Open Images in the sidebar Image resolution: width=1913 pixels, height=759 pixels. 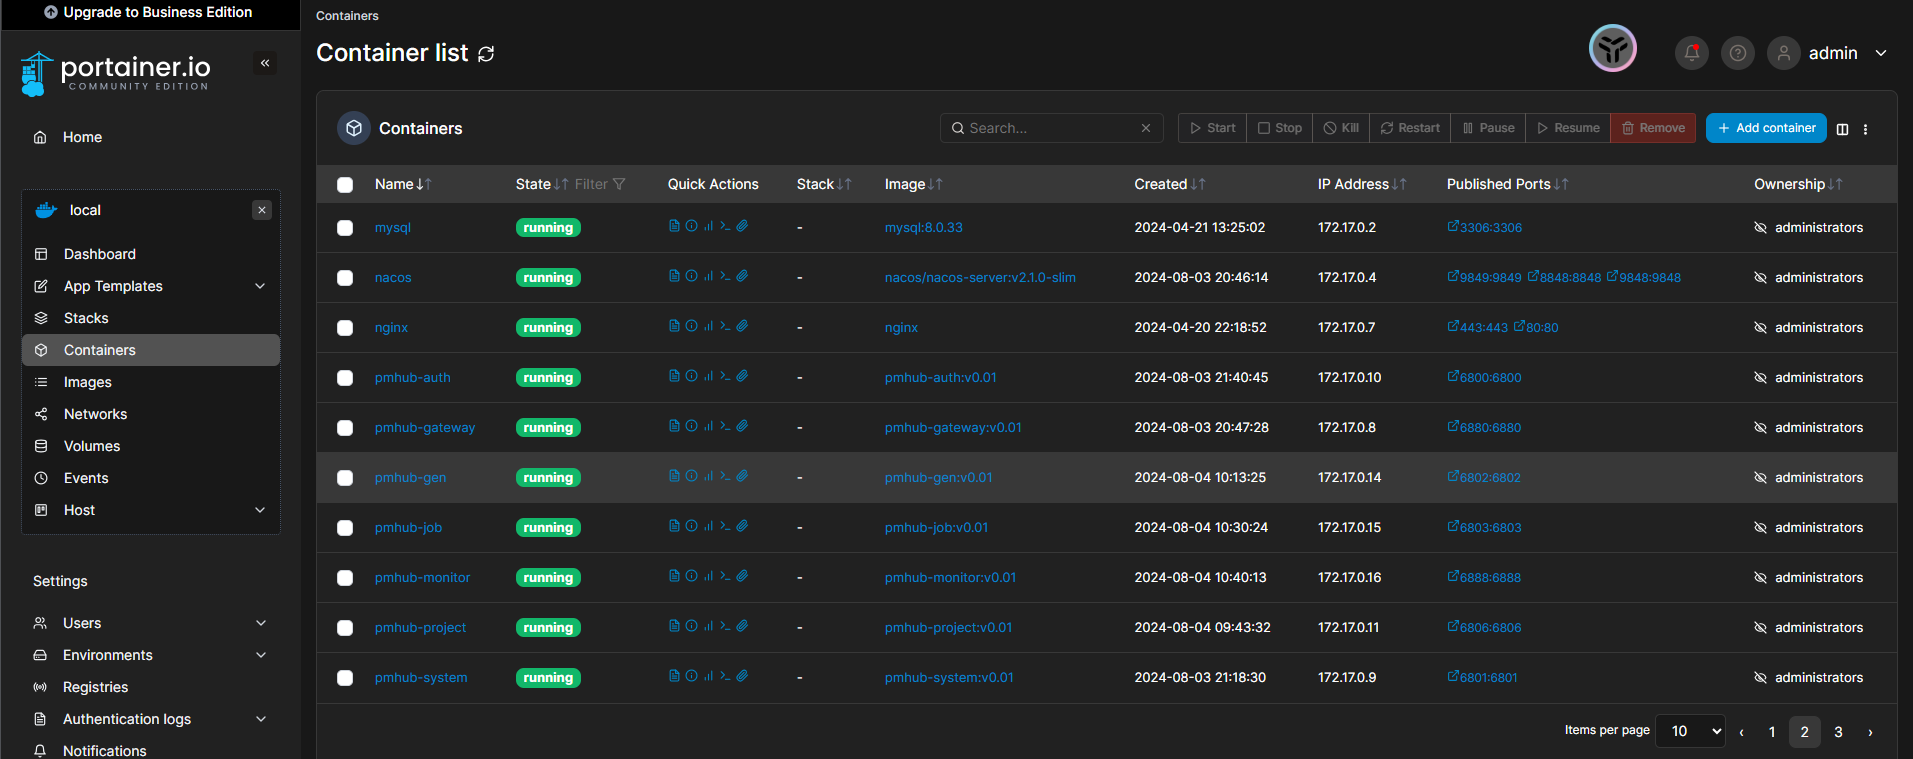coord(150,382)
